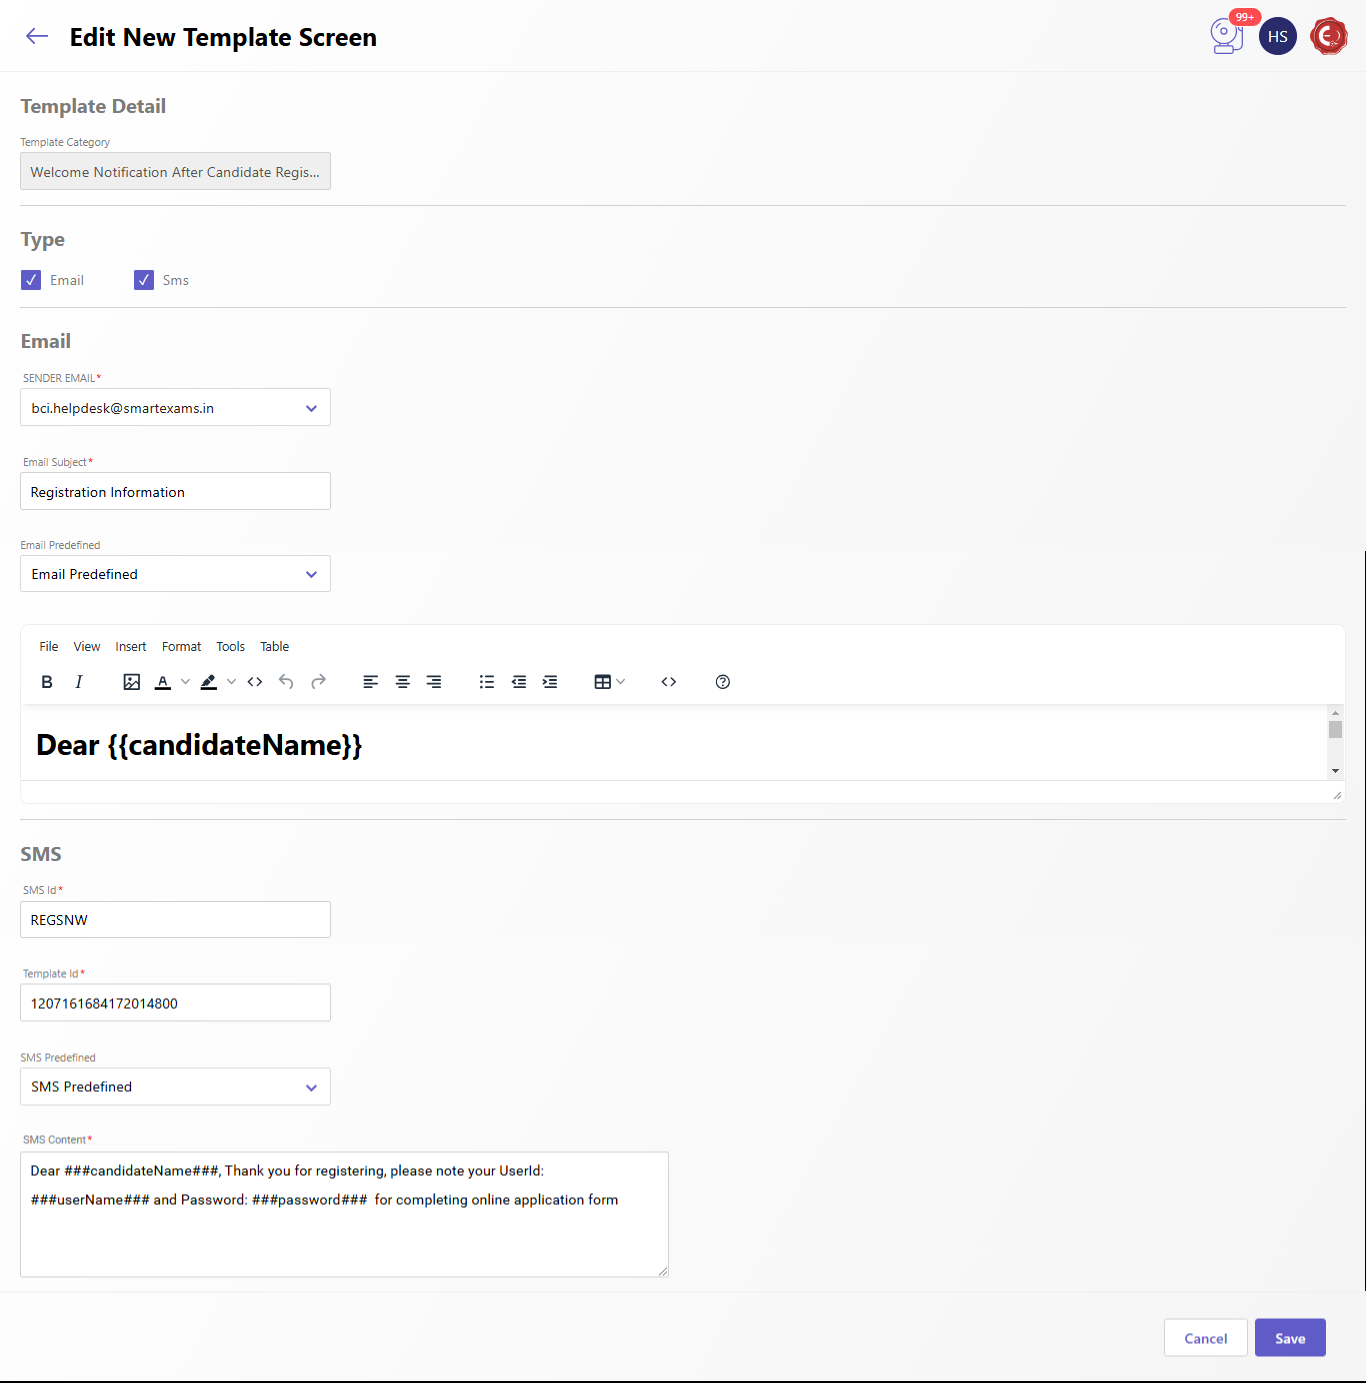Uncheck the Email type checkbox
The height and width of the screenshot is (1383, 1366).
(x=31, y=280)
